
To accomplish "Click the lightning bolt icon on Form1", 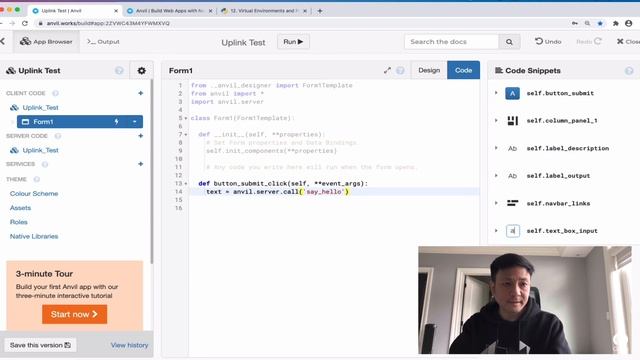I will coord(116,122).
